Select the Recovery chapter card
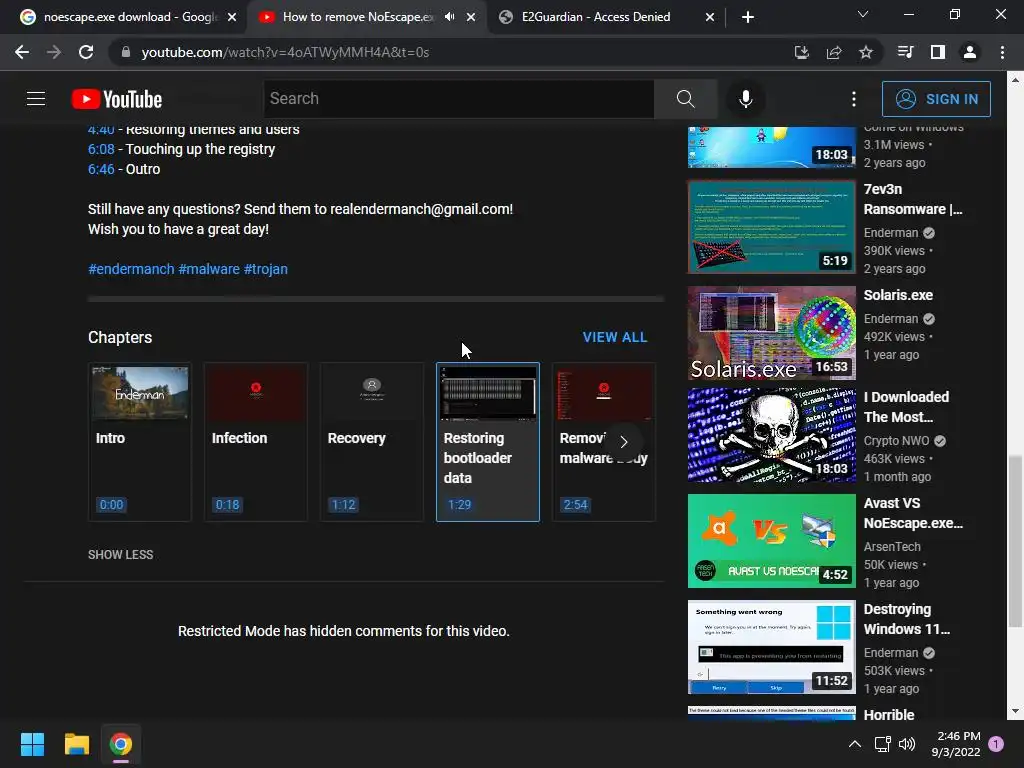Screen dimensions: 1024x768 (372, 442)
